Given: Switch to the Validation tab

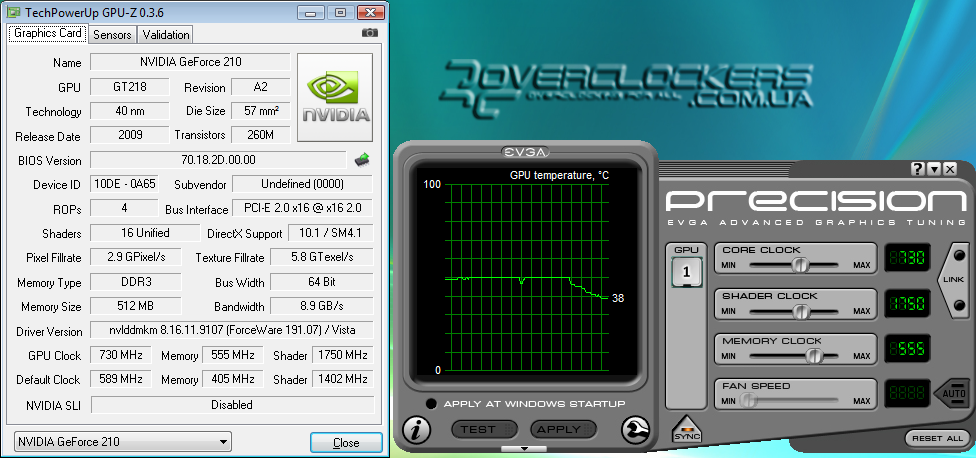Looking at the screenshot, I should tap(166, 35).
